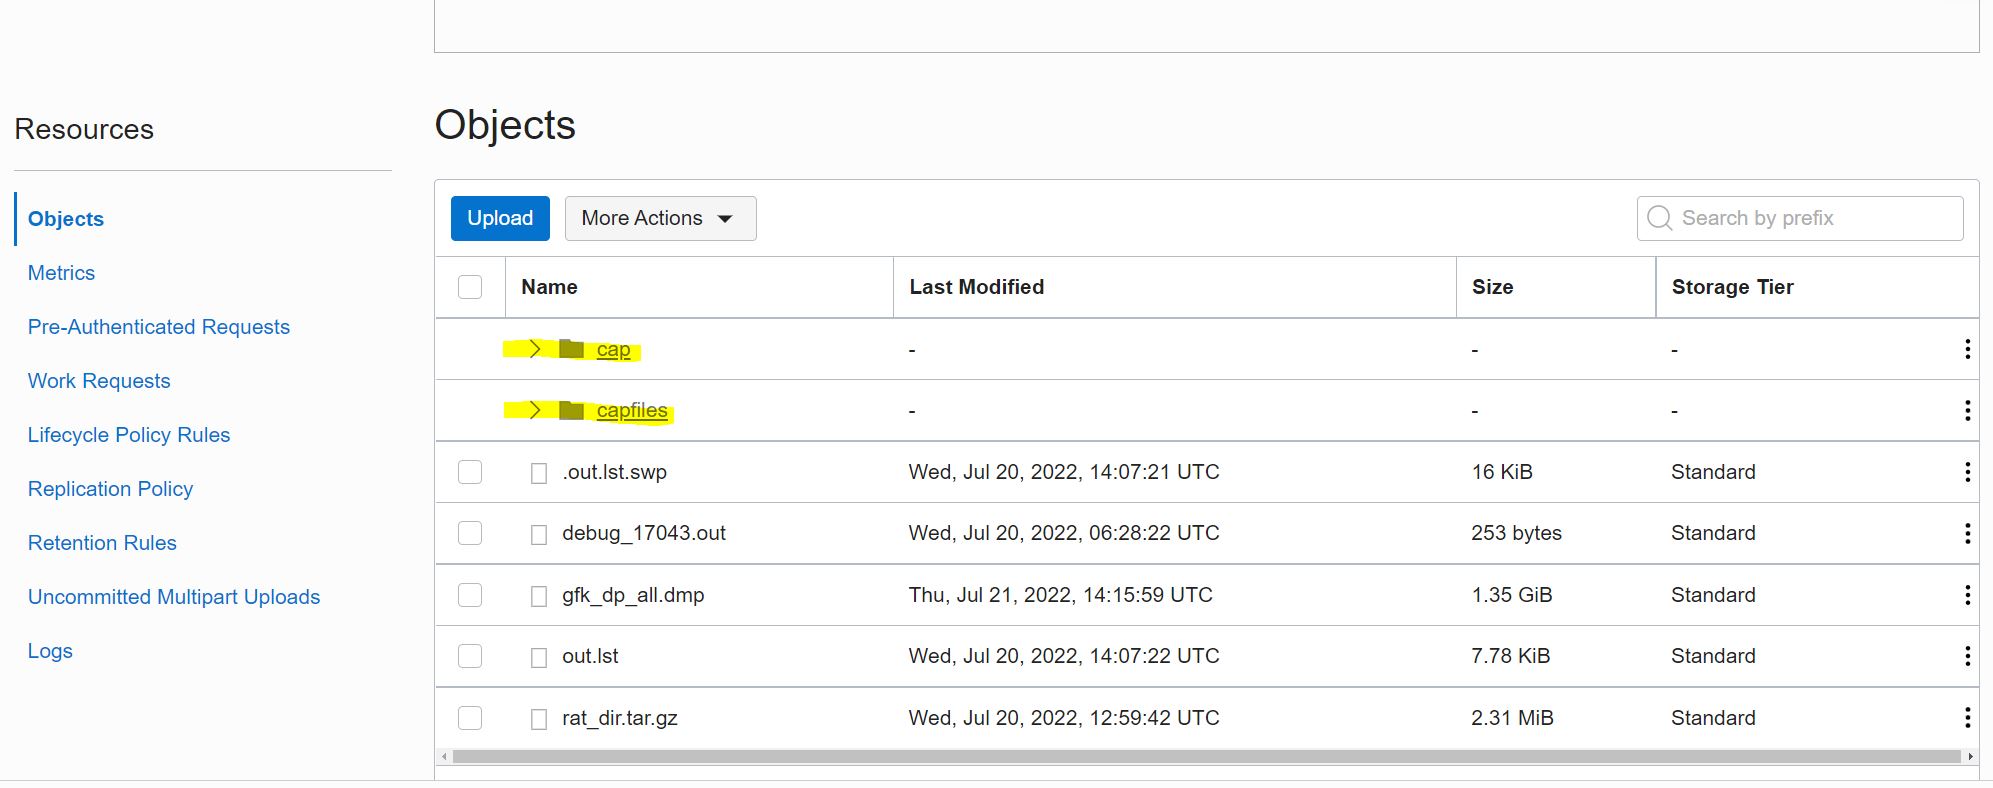Click the Storage Tier column header
The height and width of the screenshot is (788, 1993).
coord(1732,287)
